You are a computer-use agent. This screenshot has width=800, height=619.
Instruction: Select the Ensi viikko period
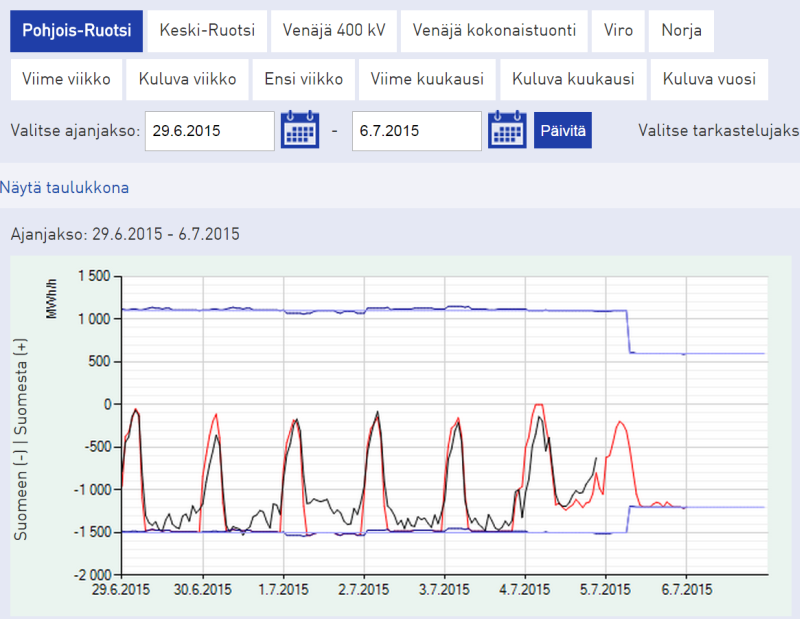click(x=303, y=80)
